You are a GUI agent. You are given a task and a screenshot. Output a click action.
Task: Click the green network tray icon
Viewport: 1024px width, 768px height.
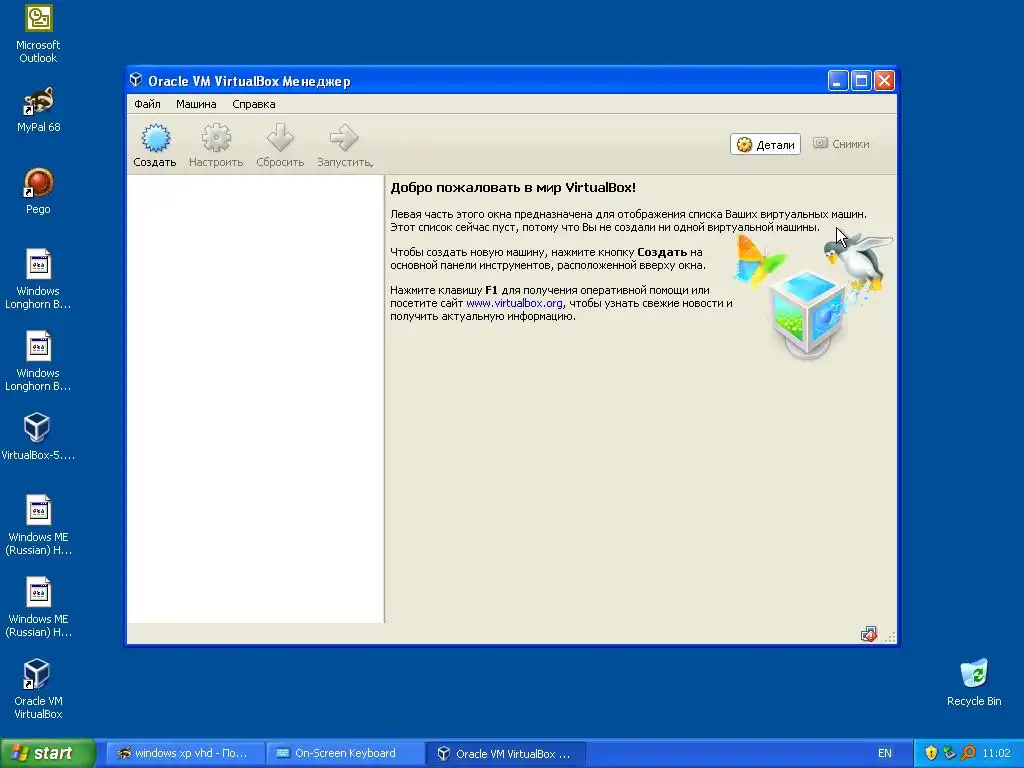point(949,753)
